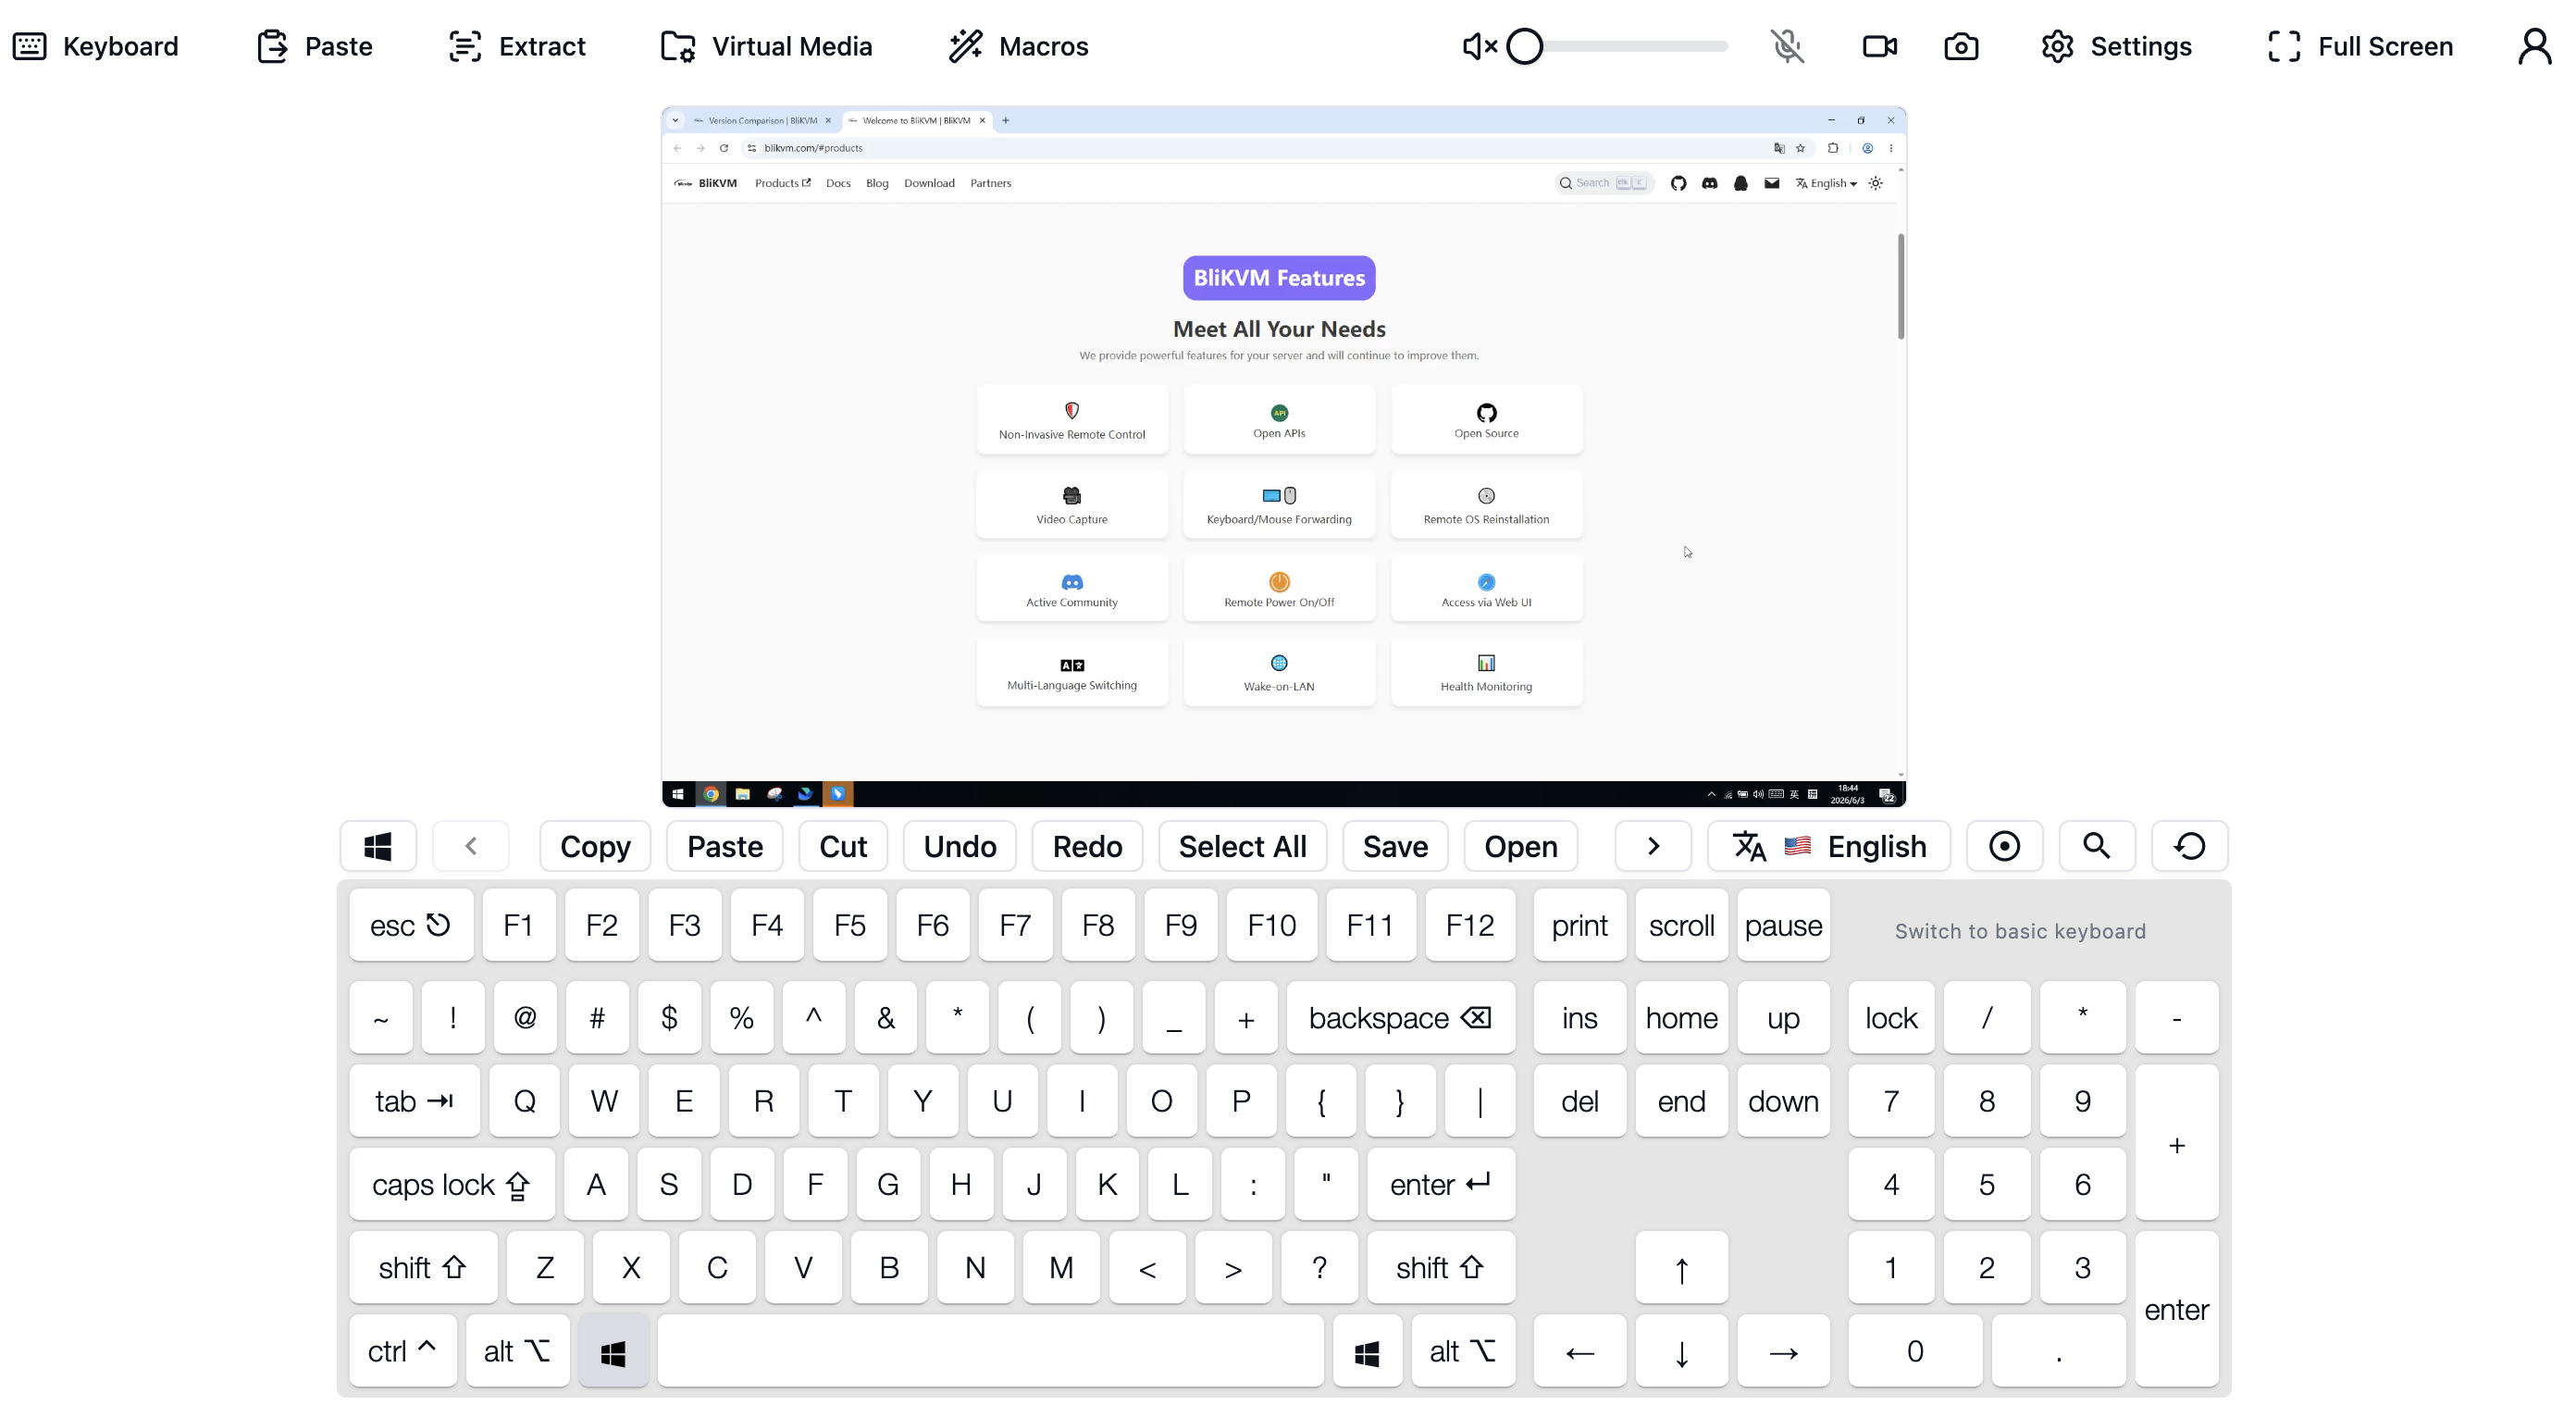Toggle the left alt modifier key
The width and height of the screenshot is (2576, 1405).
point(518,1351)
